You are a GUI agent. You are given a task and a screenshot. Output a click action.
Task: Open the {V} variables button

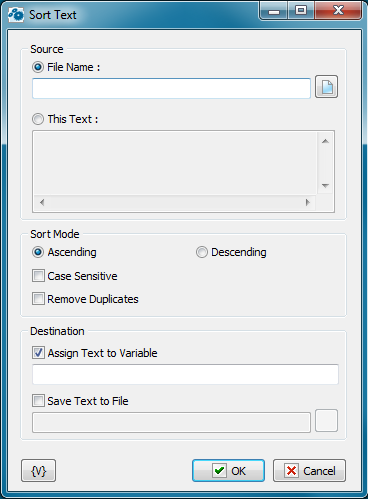[x=38, y=471]
